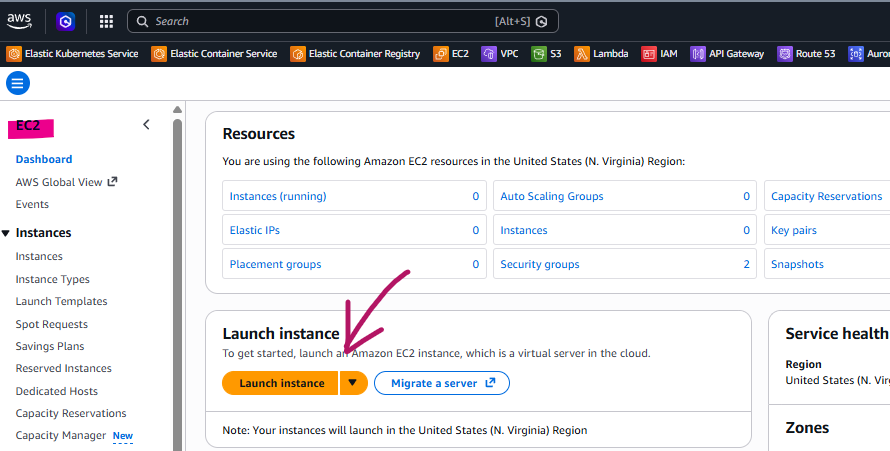Viewport: 890px width, 451px height.
Task: Open Capacity Reservations in sidebar
Action: 71,413
